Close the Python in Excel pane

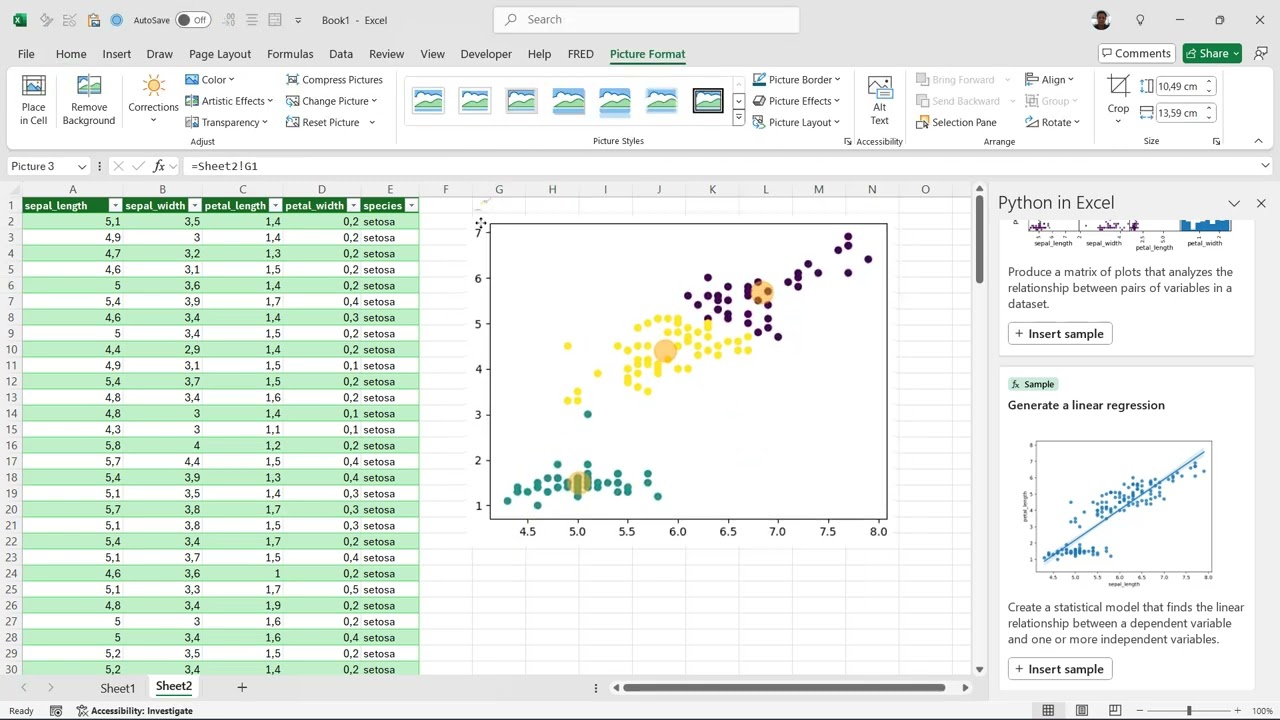pos(1261,203)
